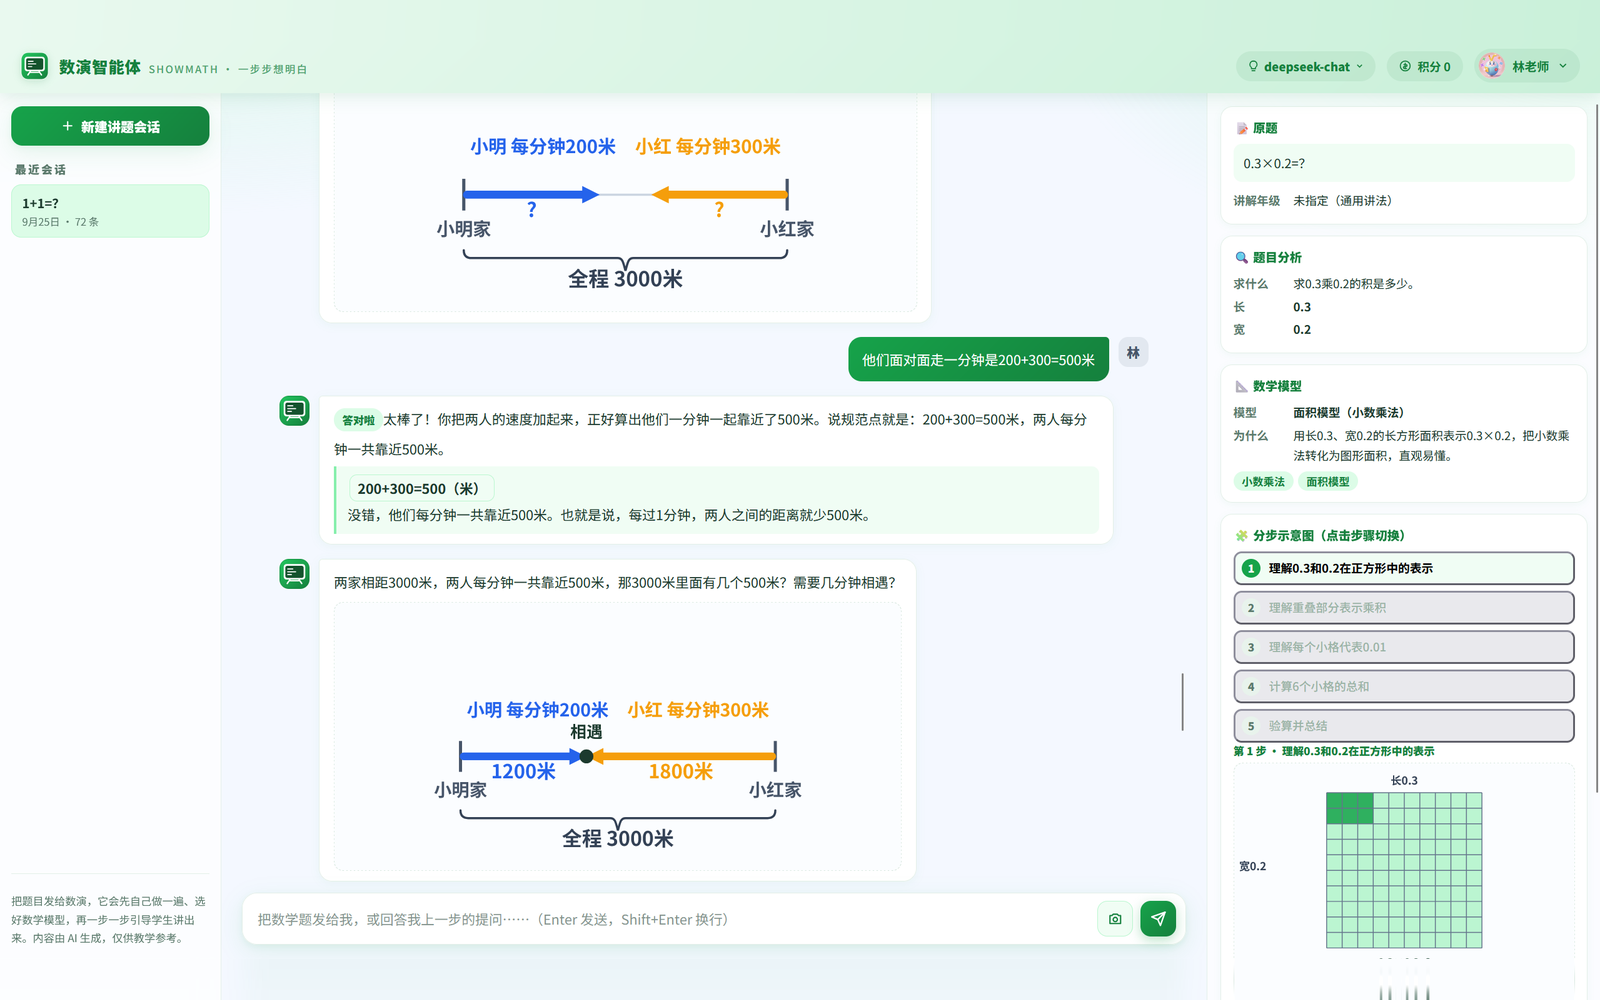Click the 林 user message avatar
The width and height of the screenshot is (1600, 1000).
coord(1133,352)
